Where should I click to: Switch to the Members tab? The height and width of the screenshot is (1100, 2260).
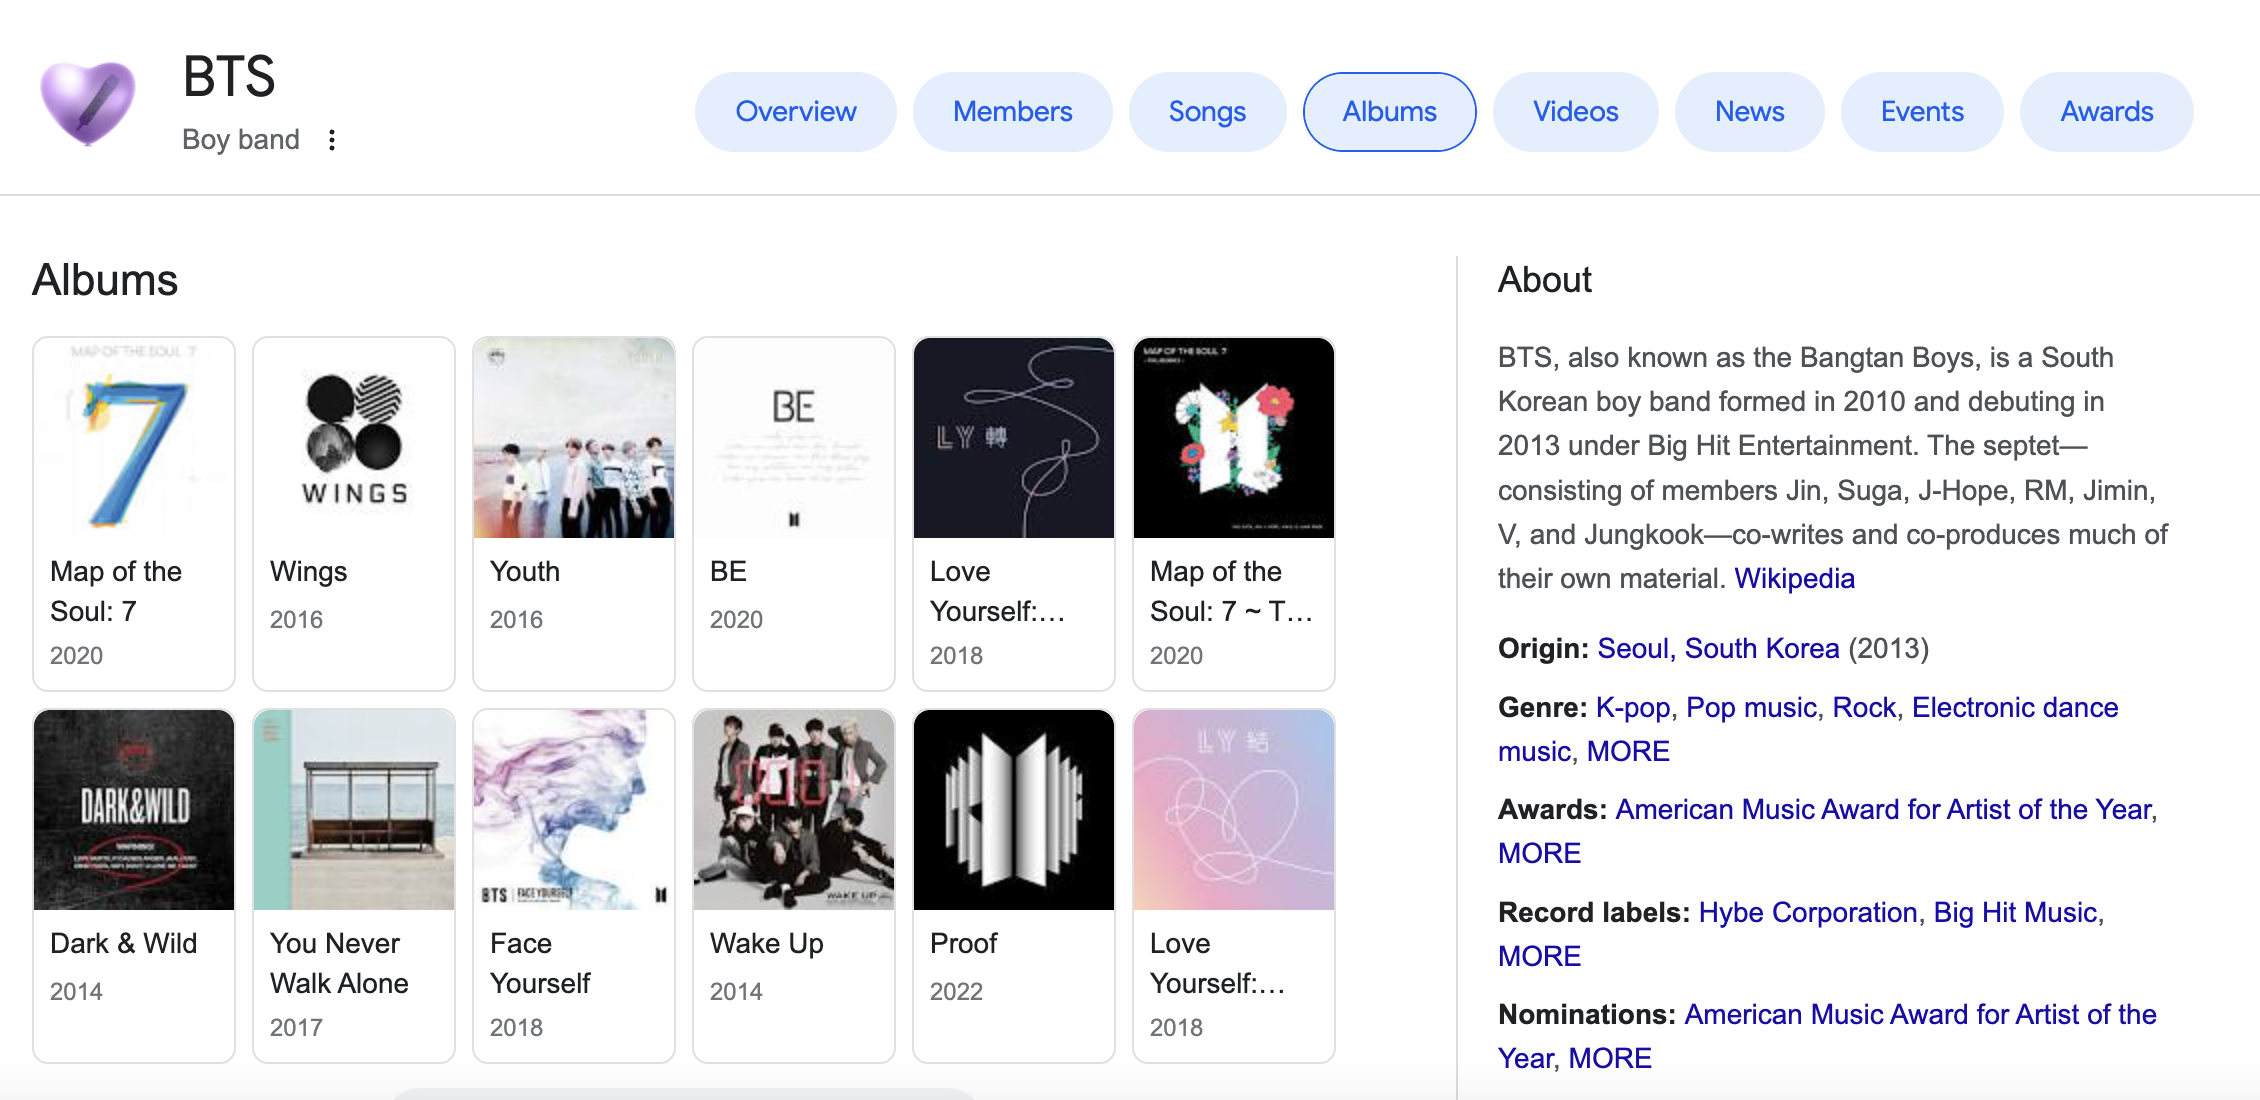[1012, 111]
